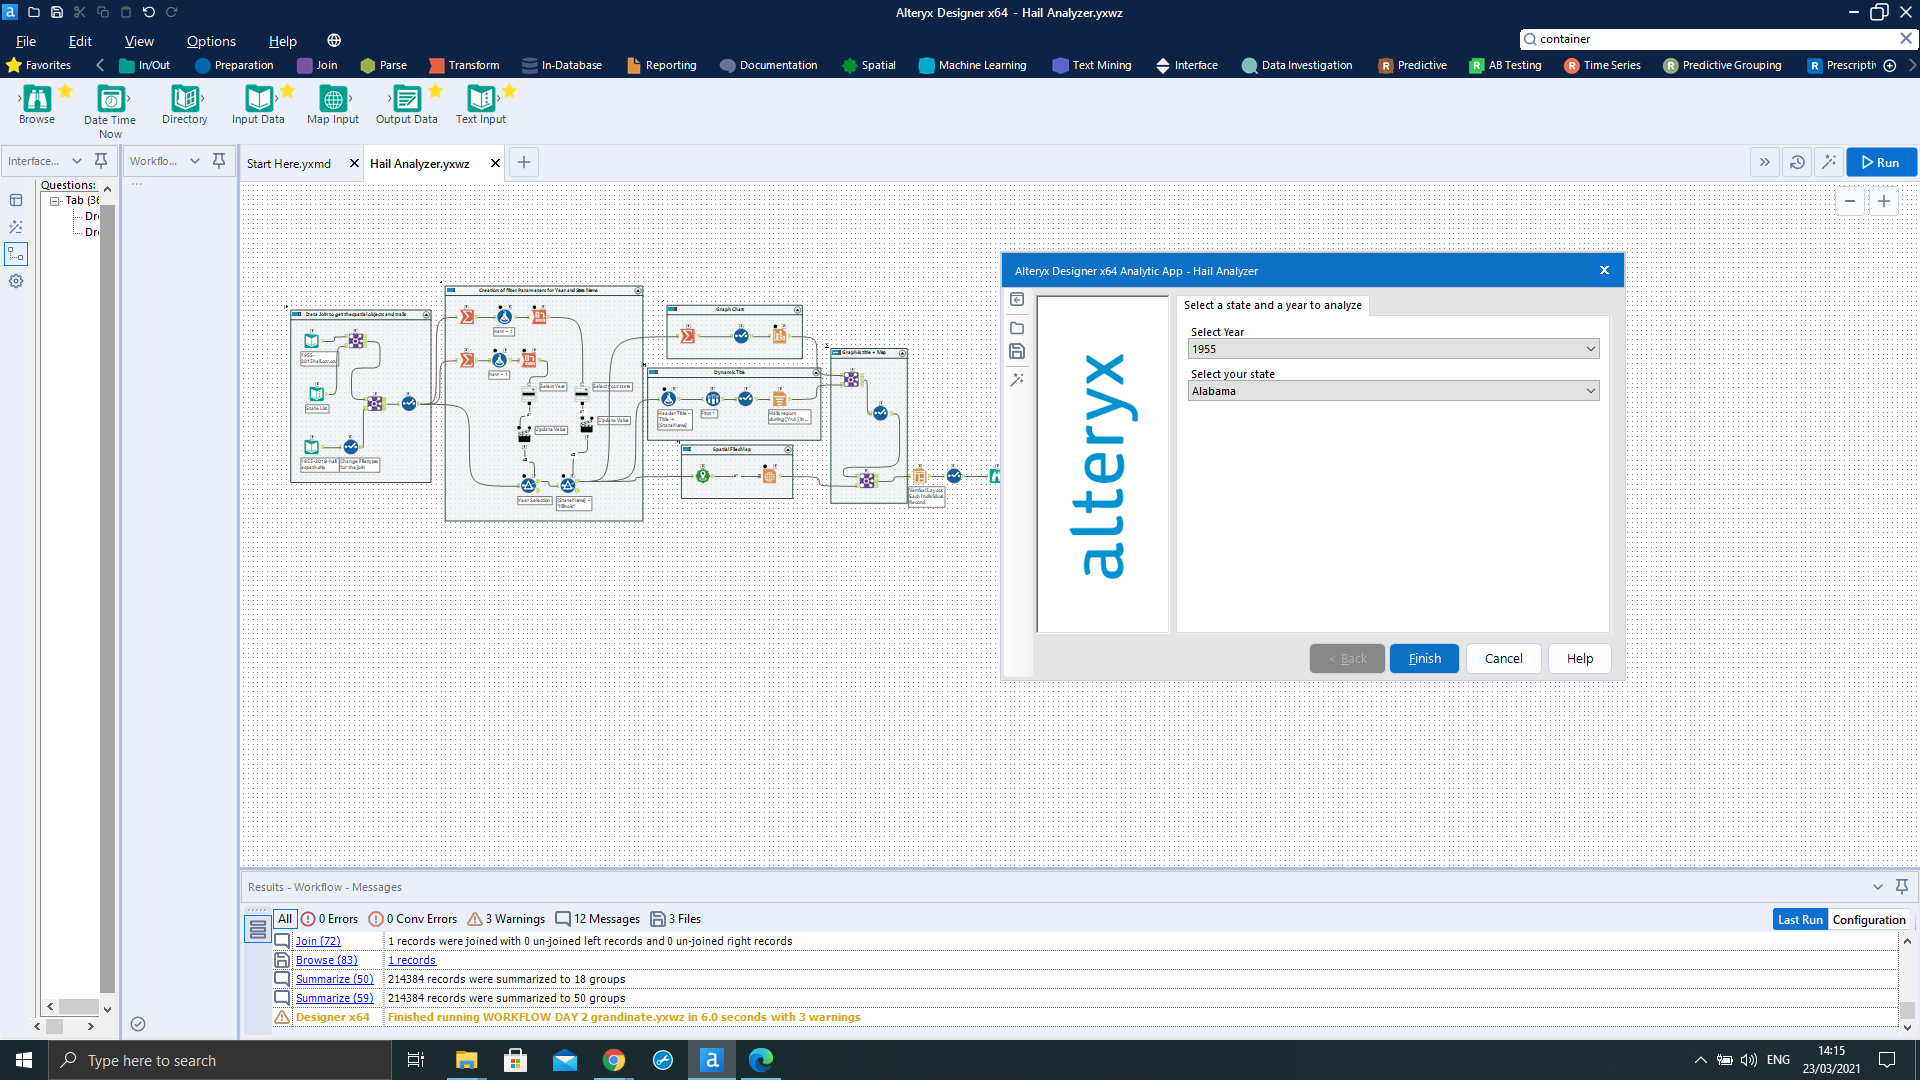Filter results by 3 Warnings
The height and width of the screenshot is (1080, 1920).
click(x=506, y=919)
